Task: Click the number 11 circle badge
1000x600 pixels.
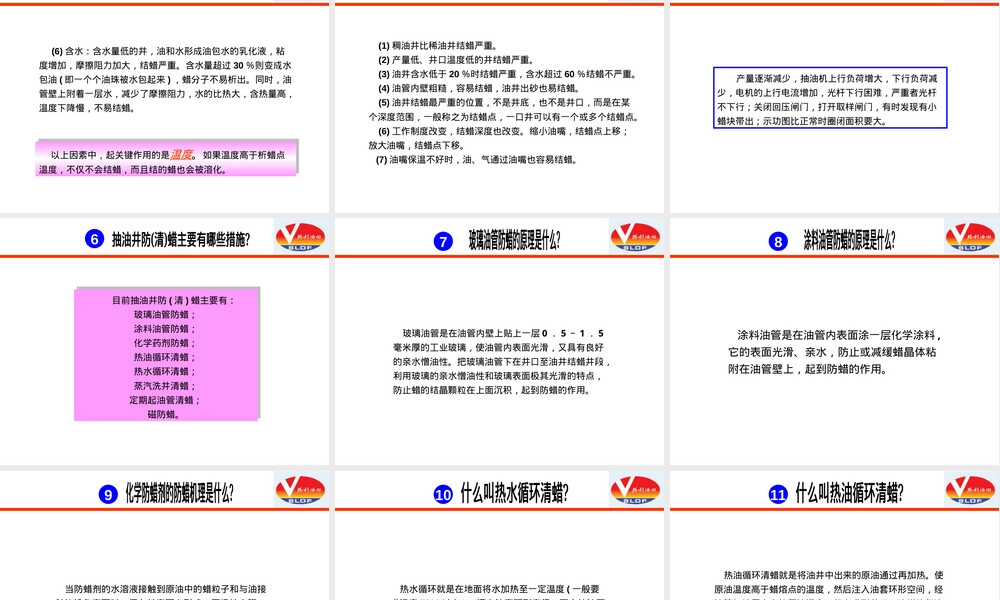Action: [x=778, y=494]
